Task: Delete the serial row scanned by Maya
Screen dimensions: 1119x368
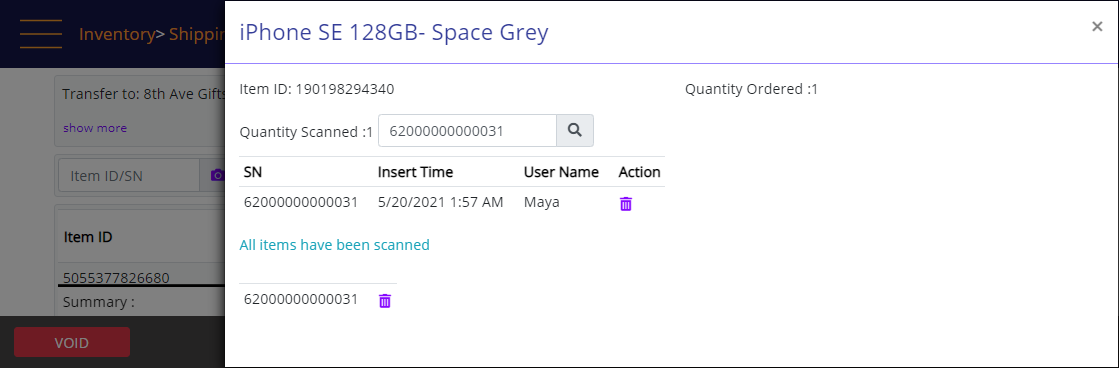Action: (626, 204)
